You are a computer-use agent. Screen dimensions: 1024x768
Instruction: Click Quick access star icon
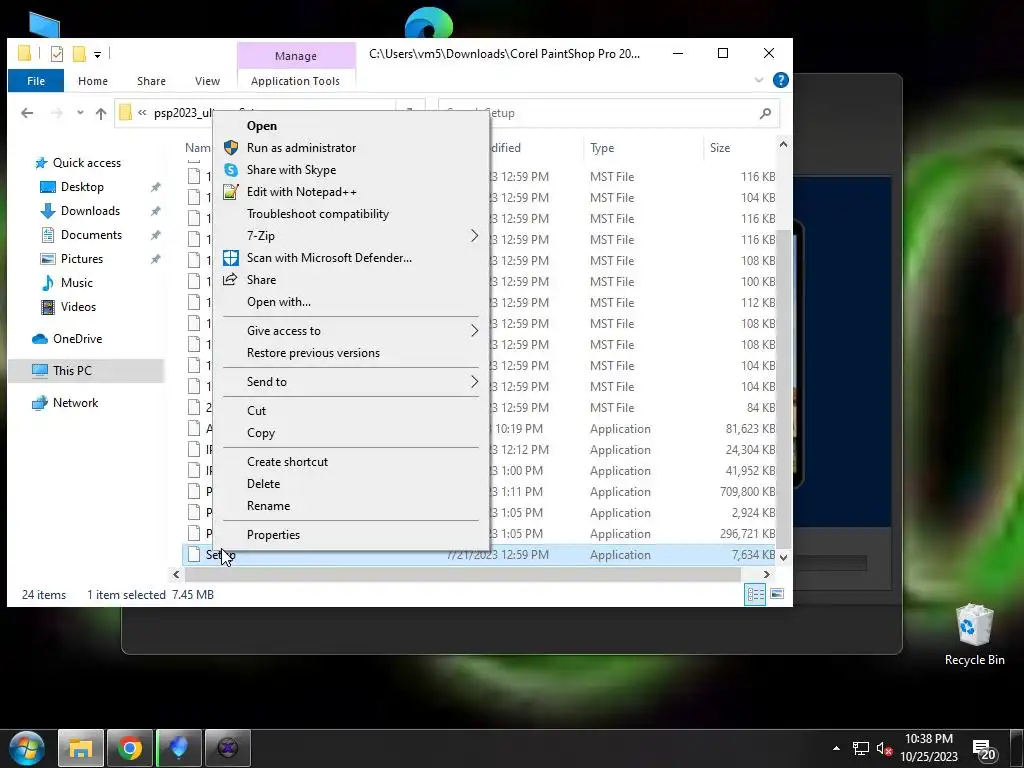coord(41,163)
